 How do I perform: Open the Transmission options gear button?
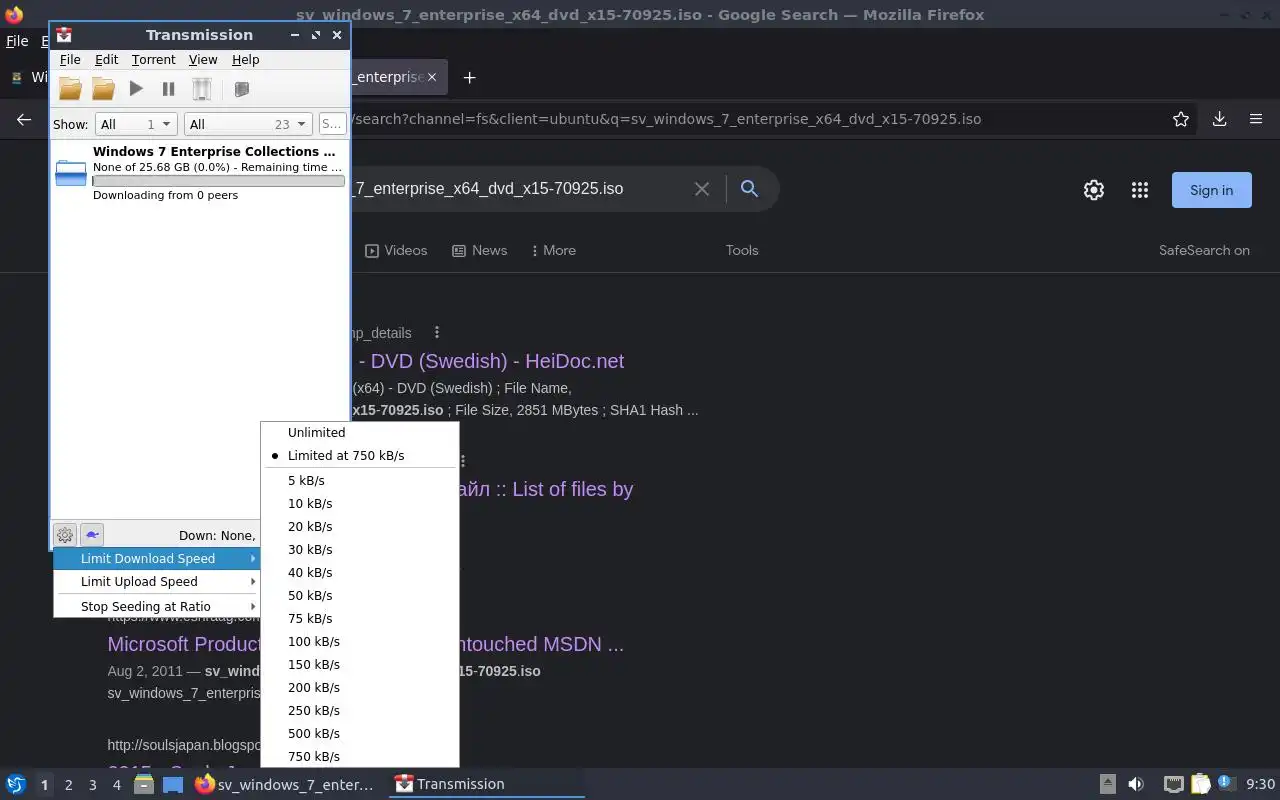[x=65, y=535]
